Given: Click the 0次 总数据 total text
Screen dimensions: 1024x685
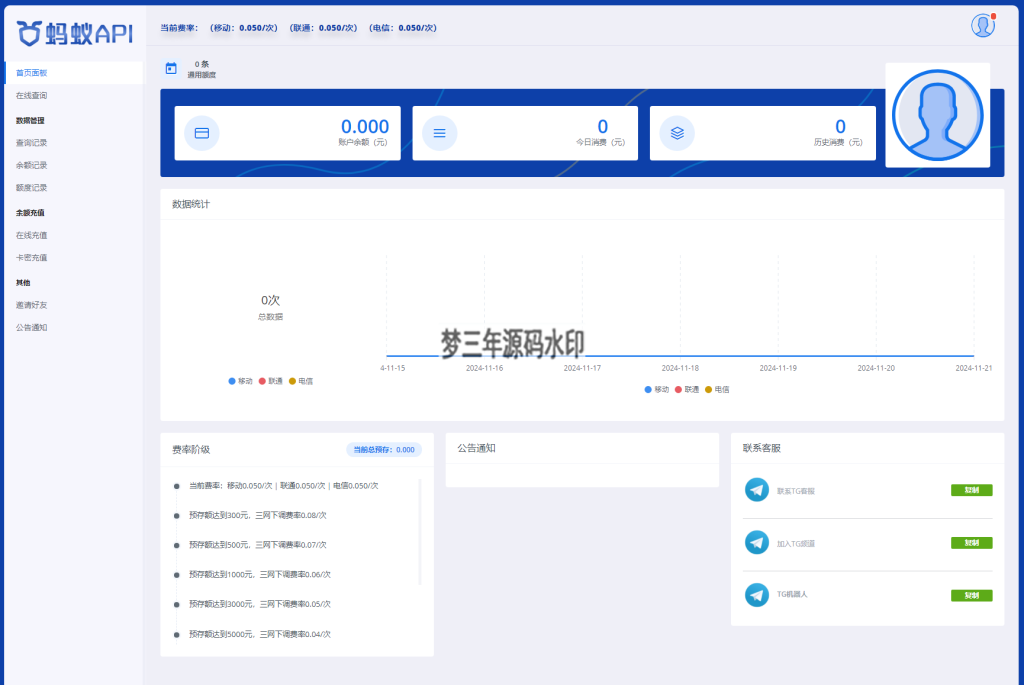Looking at the screenshot, I should pos(270,307).
